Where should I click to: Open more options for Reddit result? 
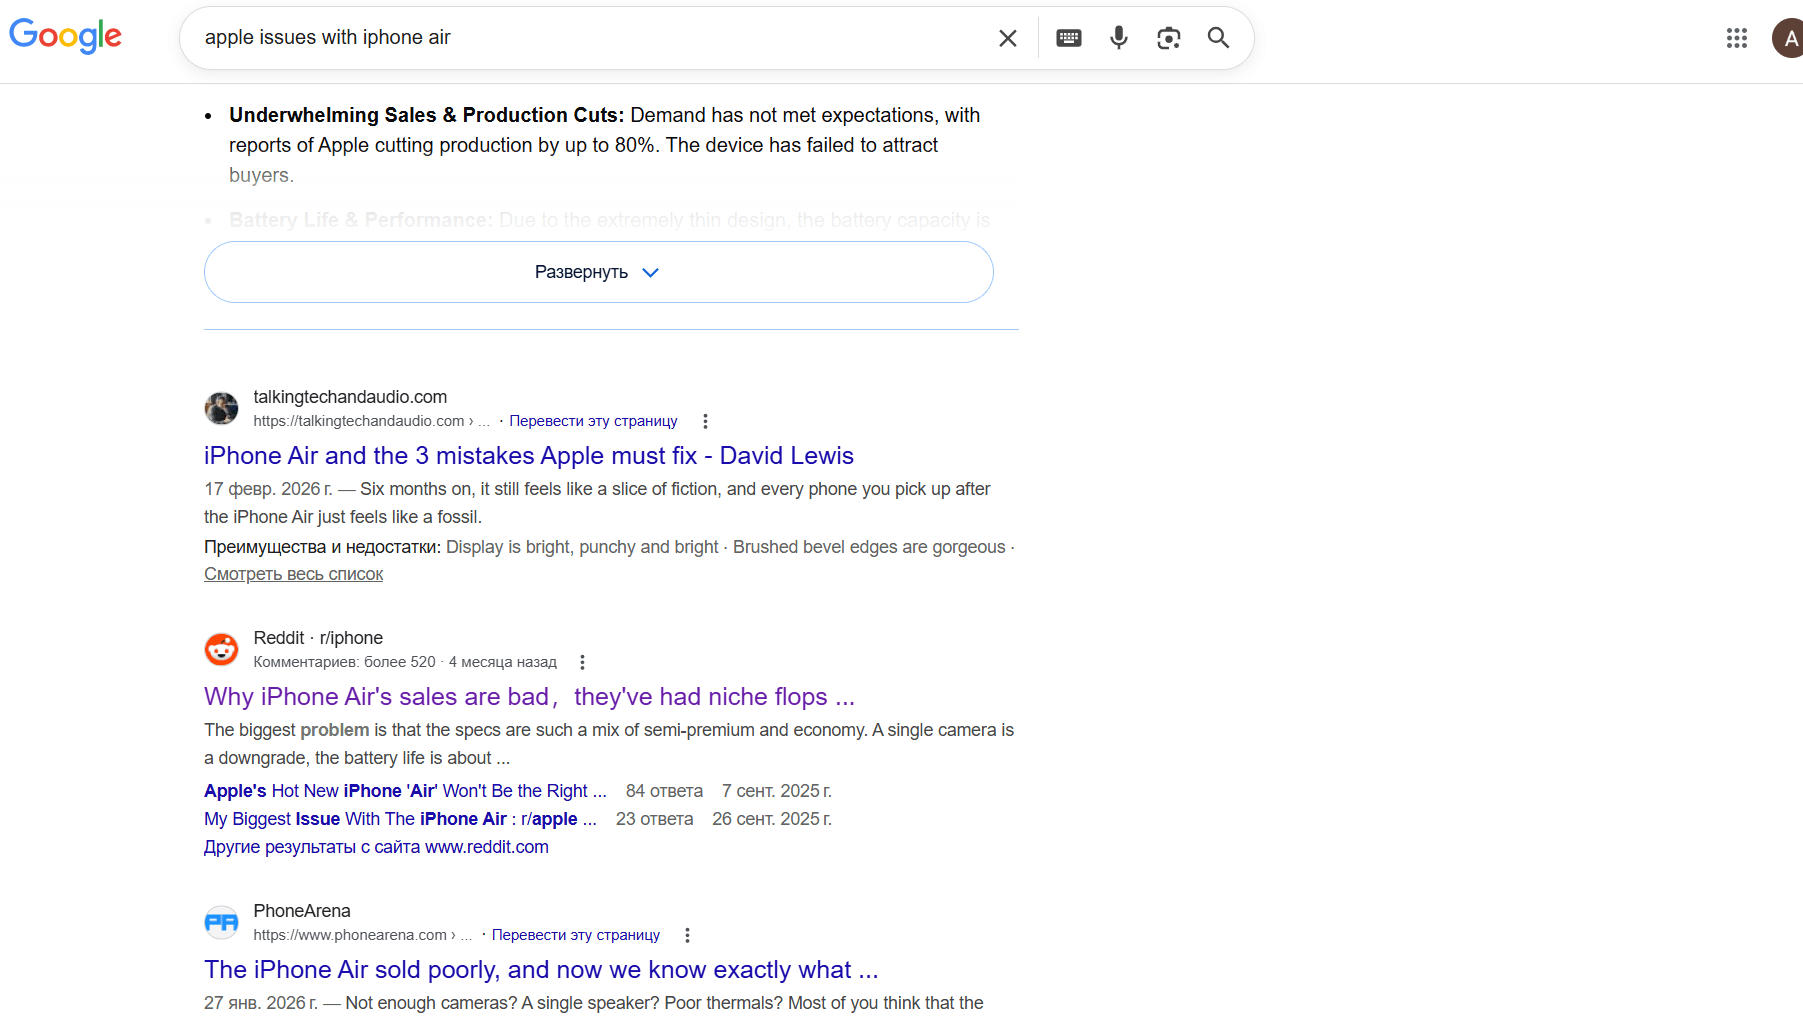point(582,662)
